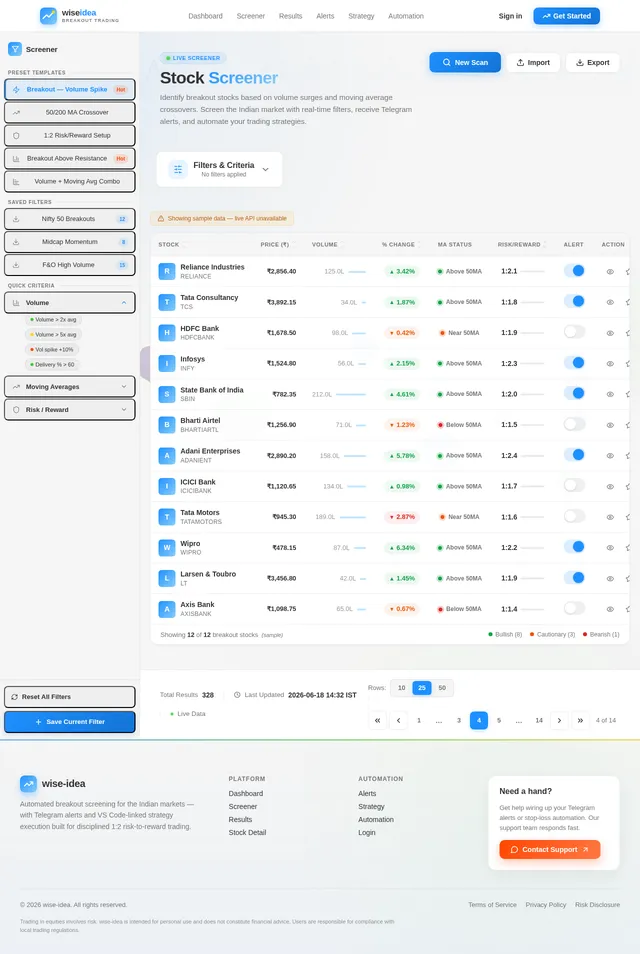Enable alert toggle for HDFC Bank
The height and width of the screenshot is (954, 640).
pos(574,332)
